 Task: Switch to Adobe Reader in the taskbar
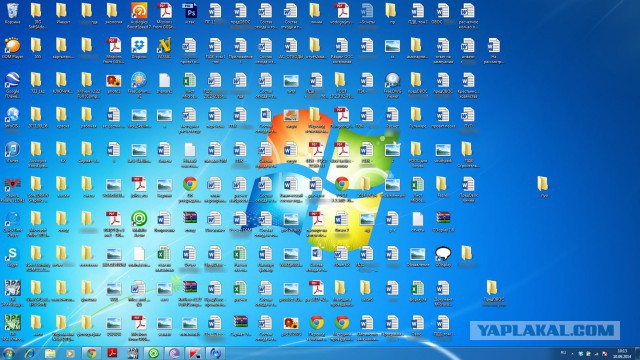pos(112,353)
